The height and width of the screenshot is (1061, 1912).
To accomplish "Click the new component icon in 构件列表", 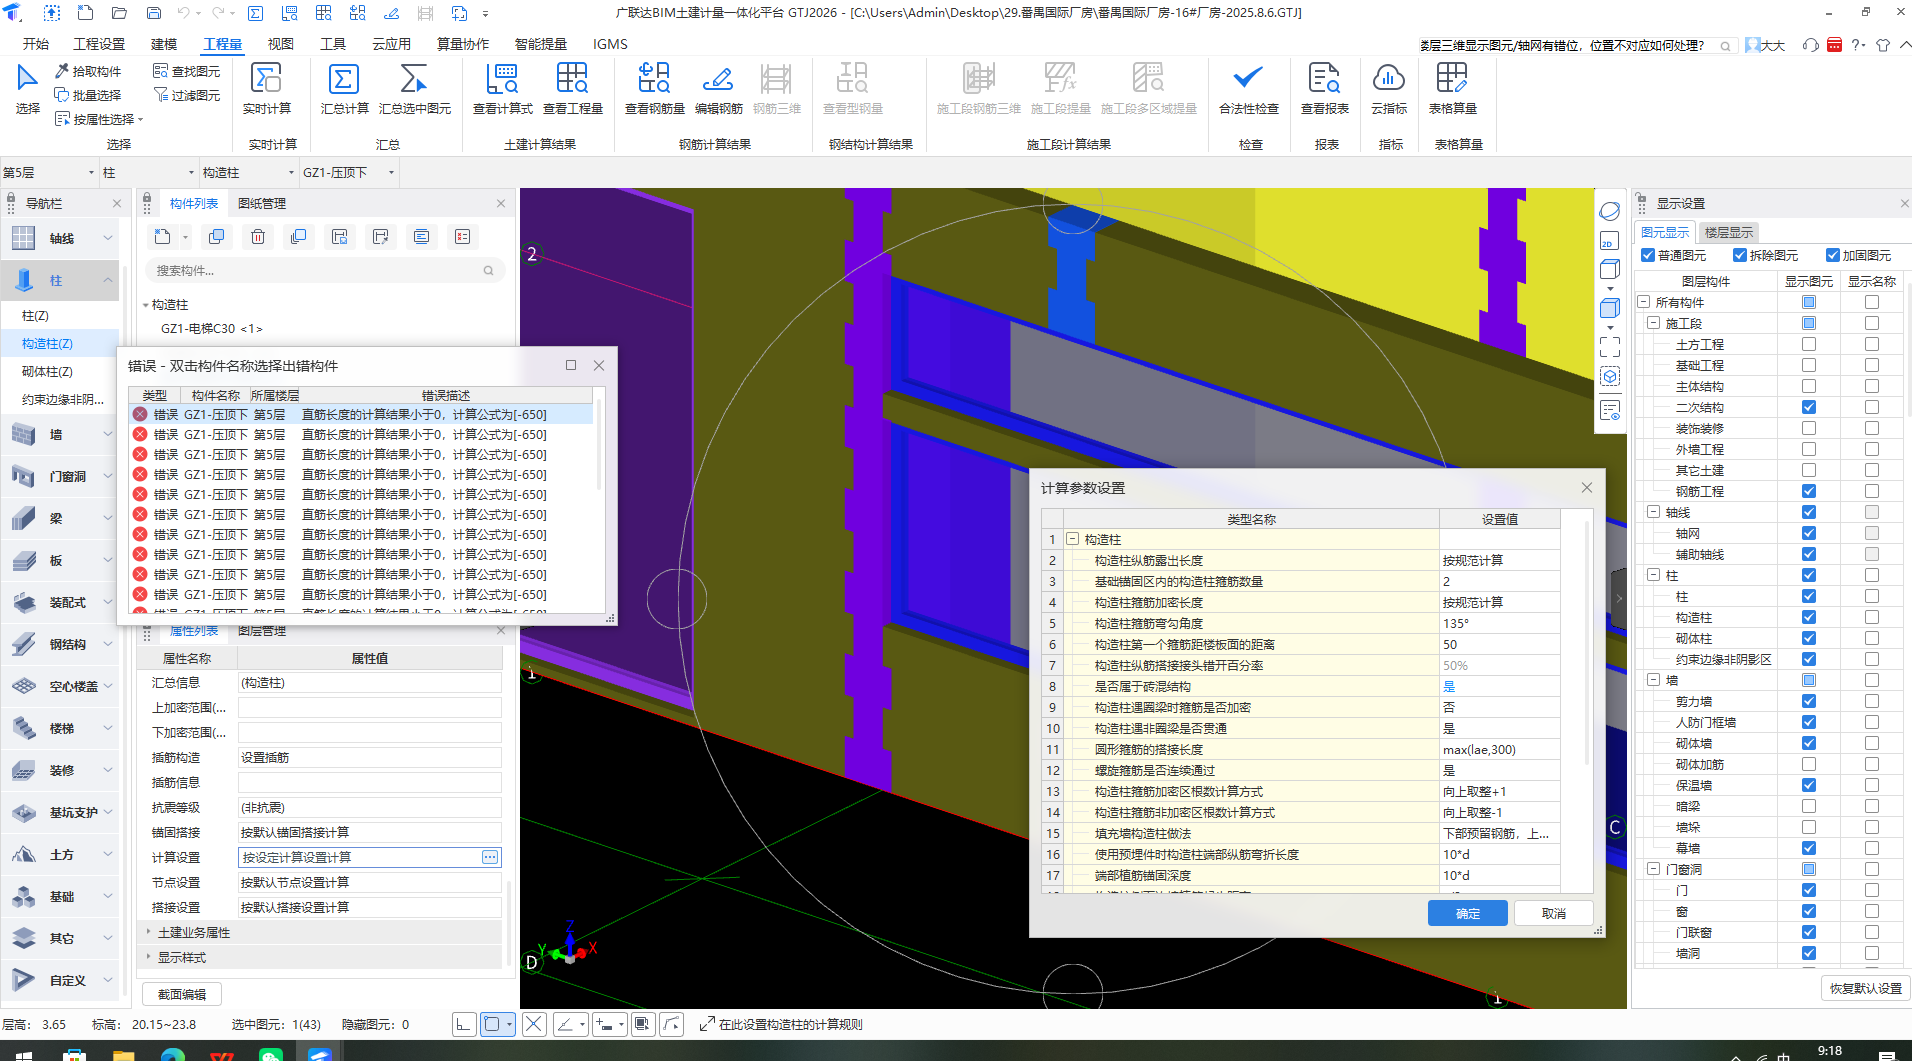I will coord(162,237).
